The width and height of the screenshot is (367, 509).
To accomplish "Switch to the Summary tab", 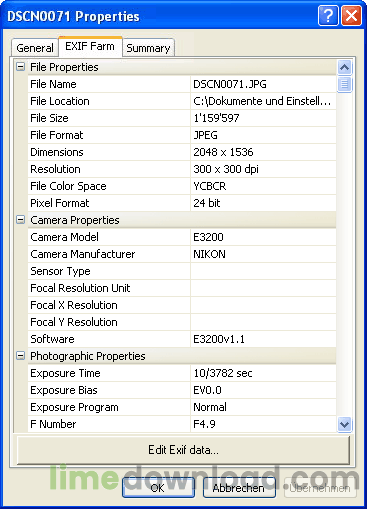I will 148,48.
